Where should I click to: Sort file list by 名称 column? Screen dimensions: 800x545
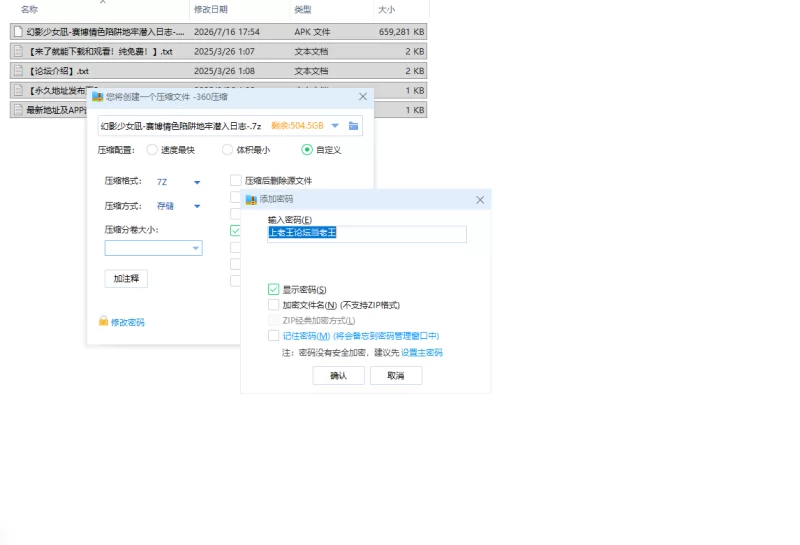click(30, 9)
